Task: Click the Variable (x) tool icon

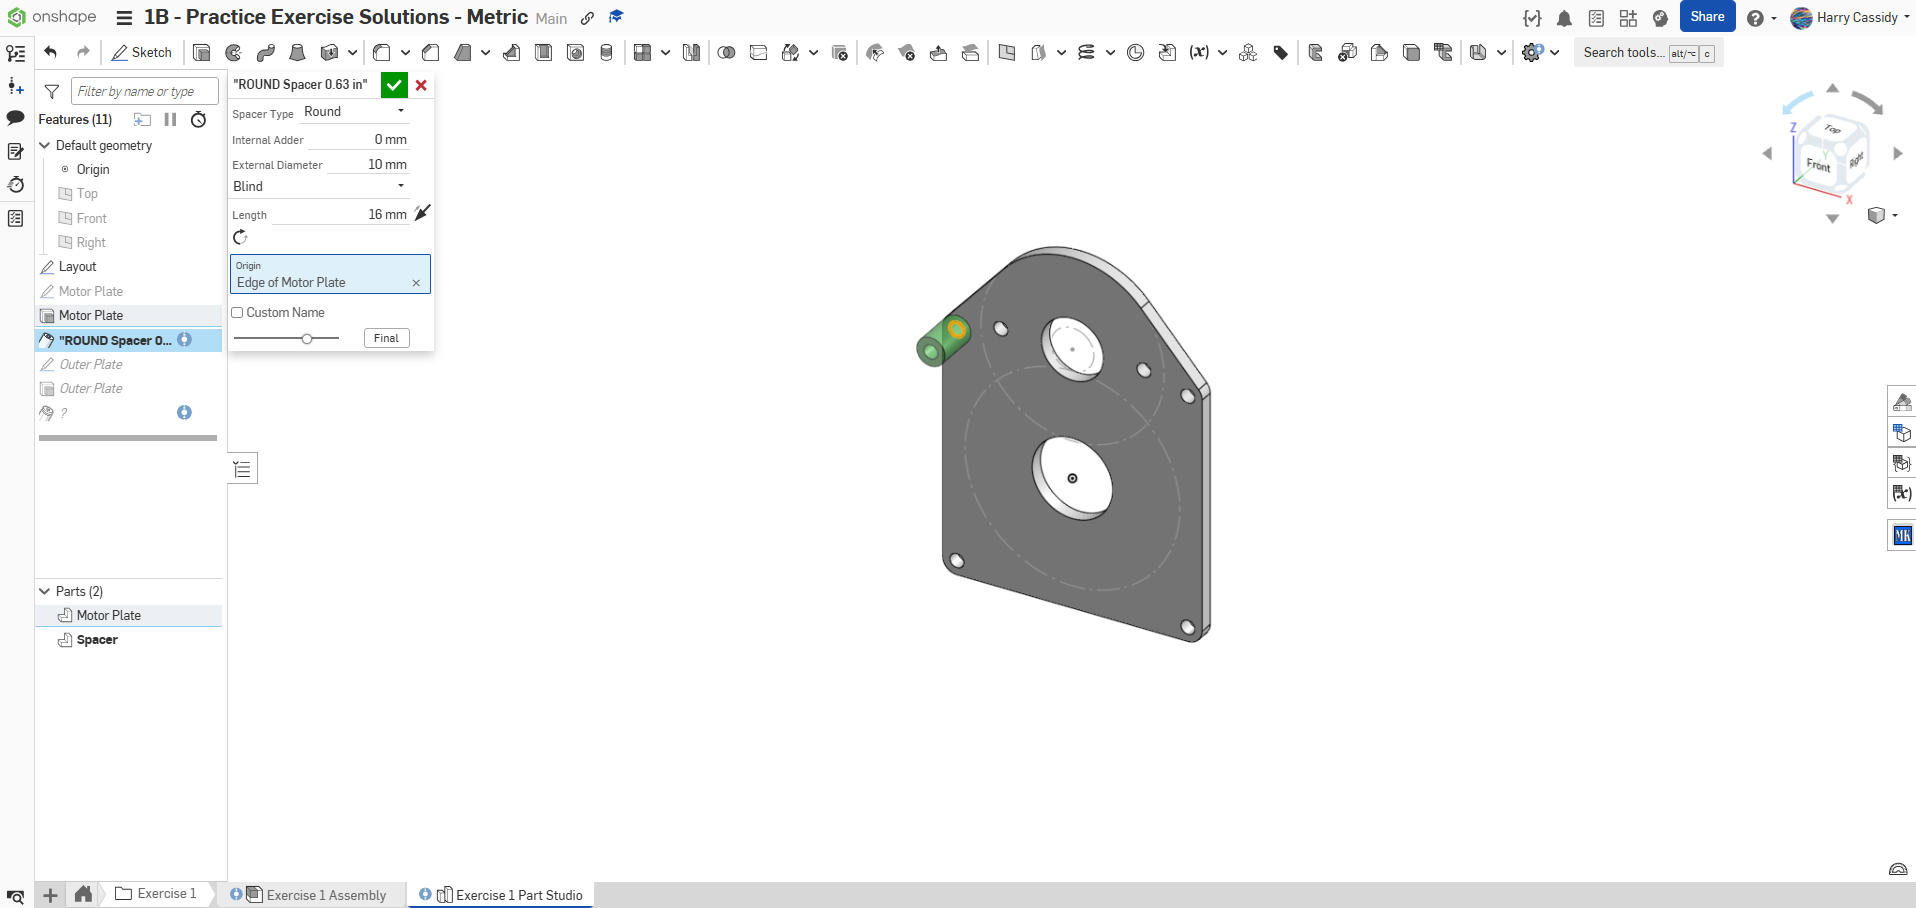Action: (1199, 53)
